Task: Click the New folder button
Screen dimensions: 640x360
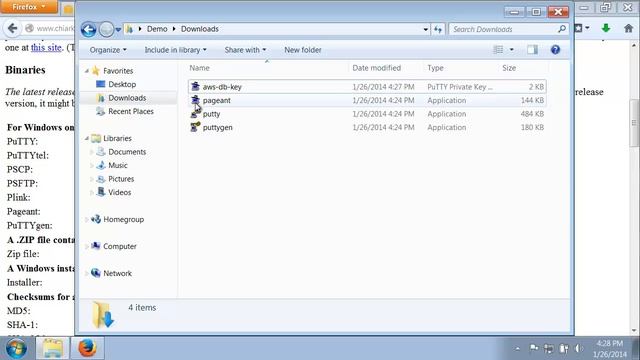Action: click(303, 50)
